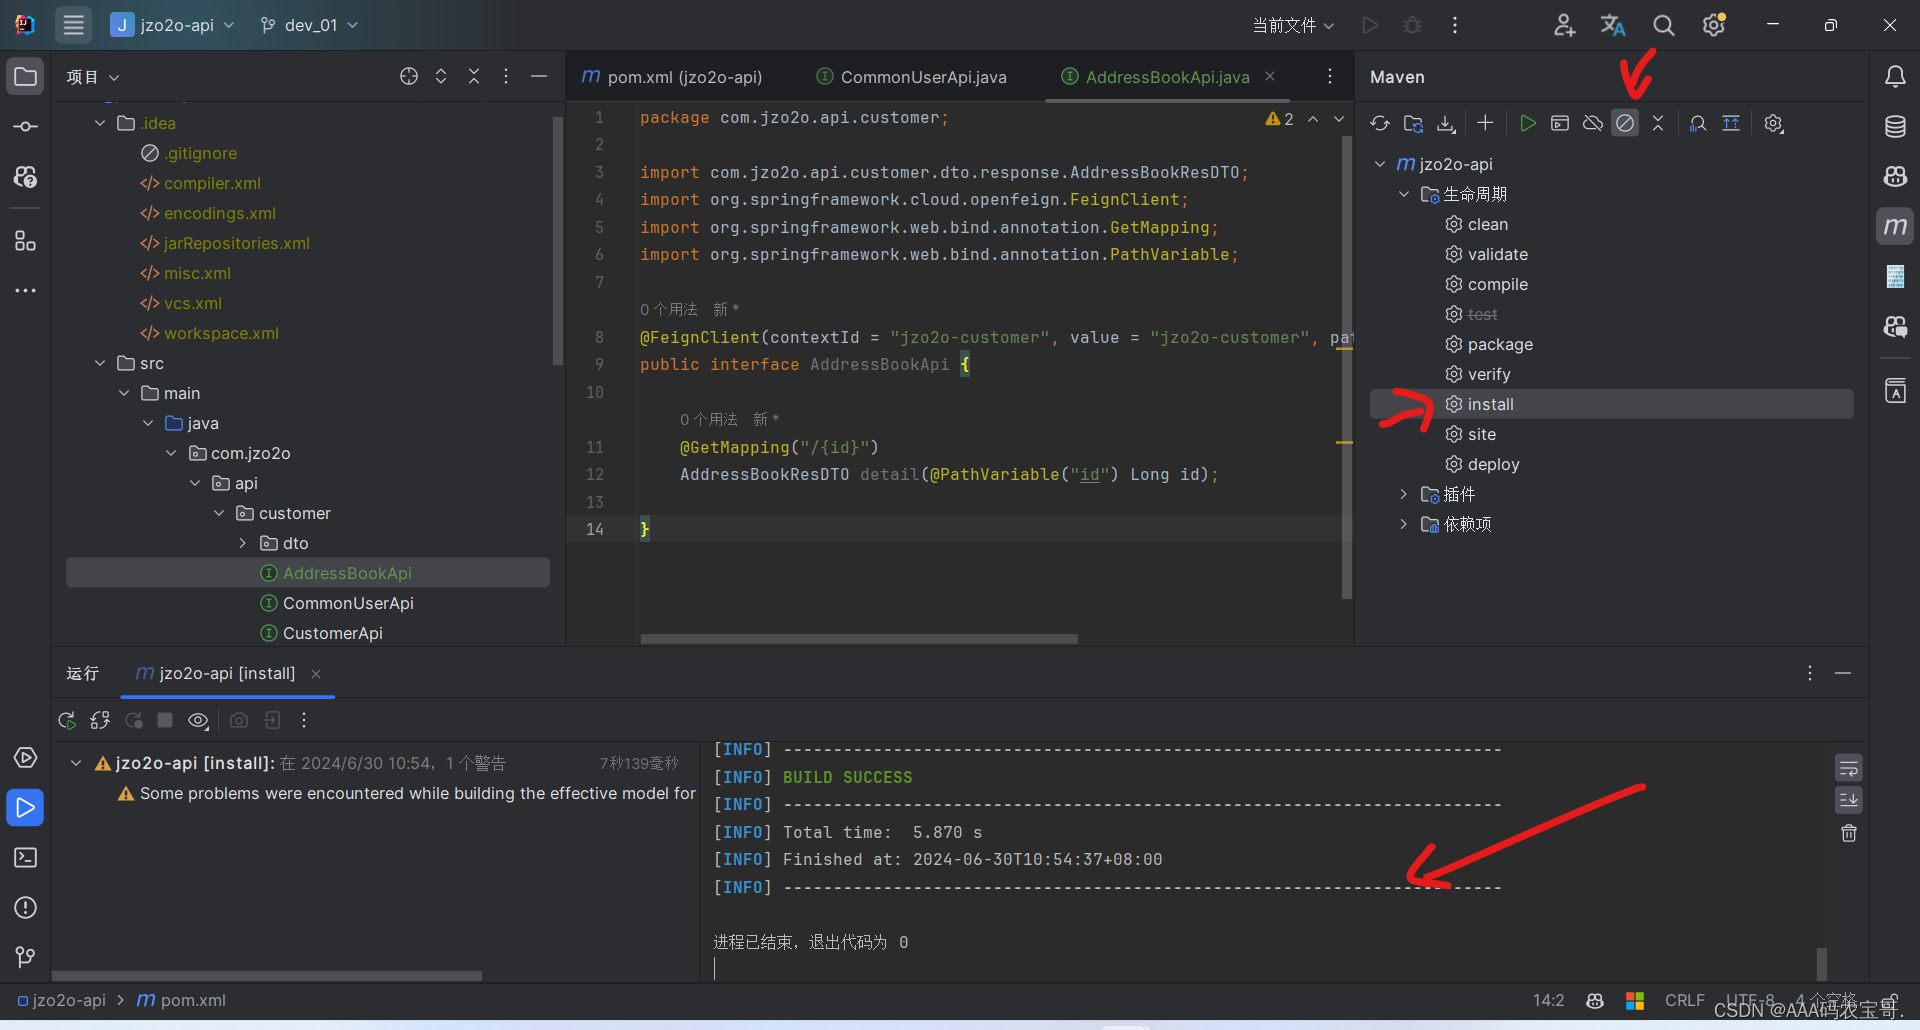The image size is (1920, 1030).
Task: Click the Run panel horizontal scrollbar
Action: click(267, 975)
